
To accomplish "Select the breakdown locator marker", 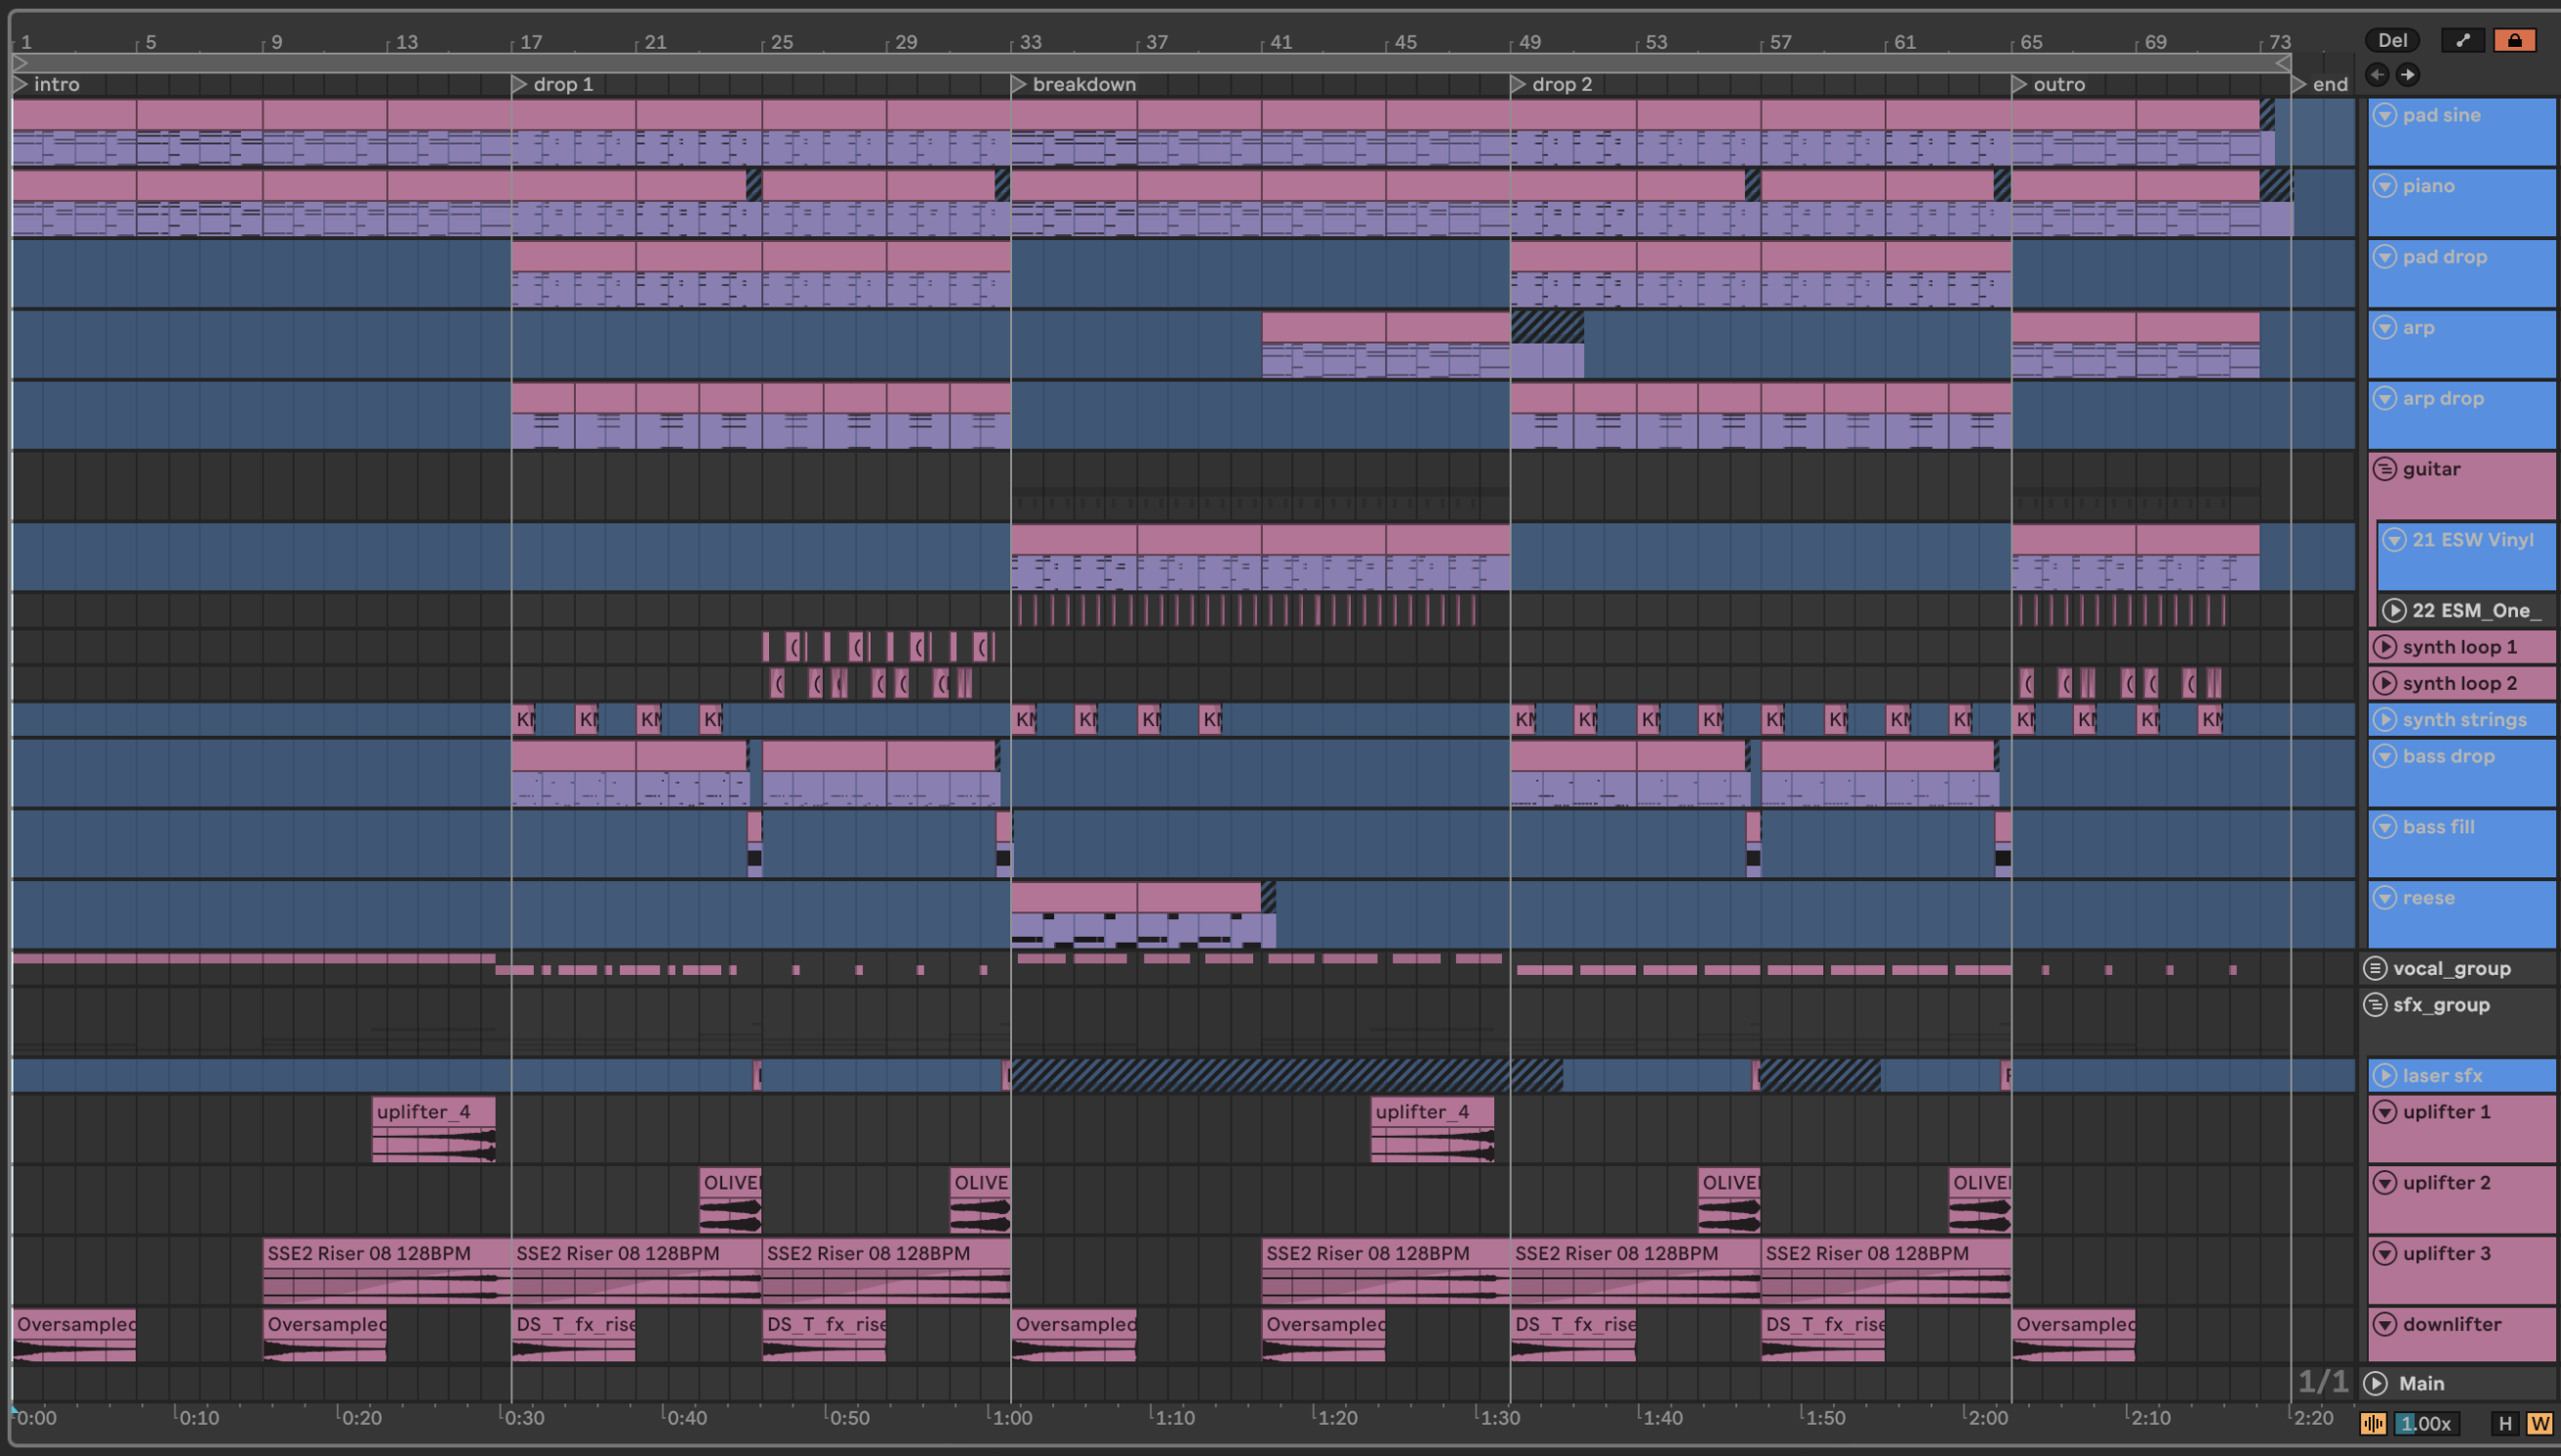I will (1019, 85).
